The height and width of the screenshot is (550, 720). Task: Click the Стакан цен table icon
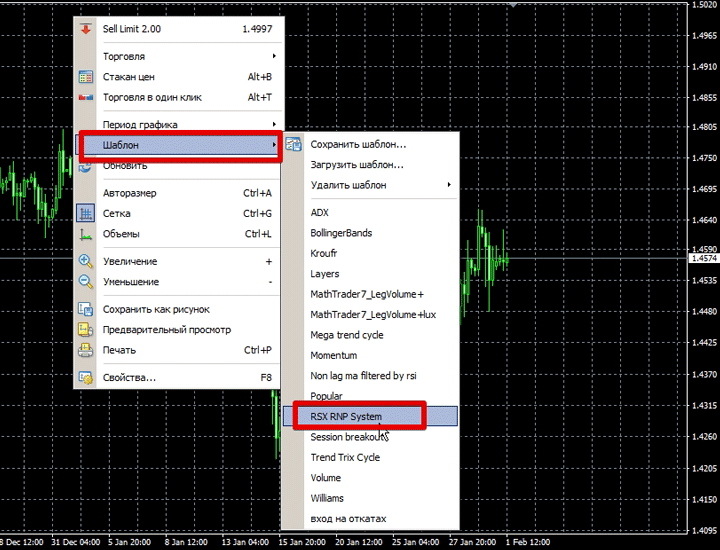pyautogui.click(x=86, y=77)
